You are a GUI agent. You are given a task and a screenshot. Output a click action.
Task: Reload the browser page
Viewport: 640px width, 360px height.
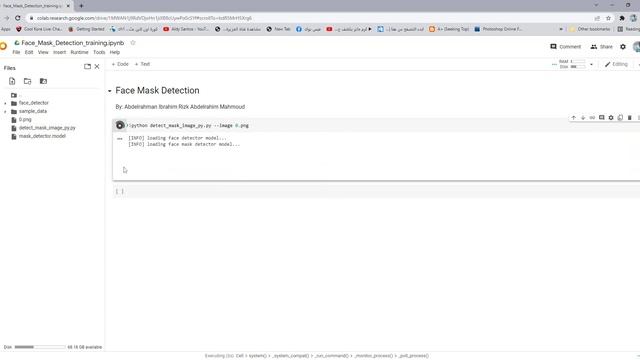(18, 18)
